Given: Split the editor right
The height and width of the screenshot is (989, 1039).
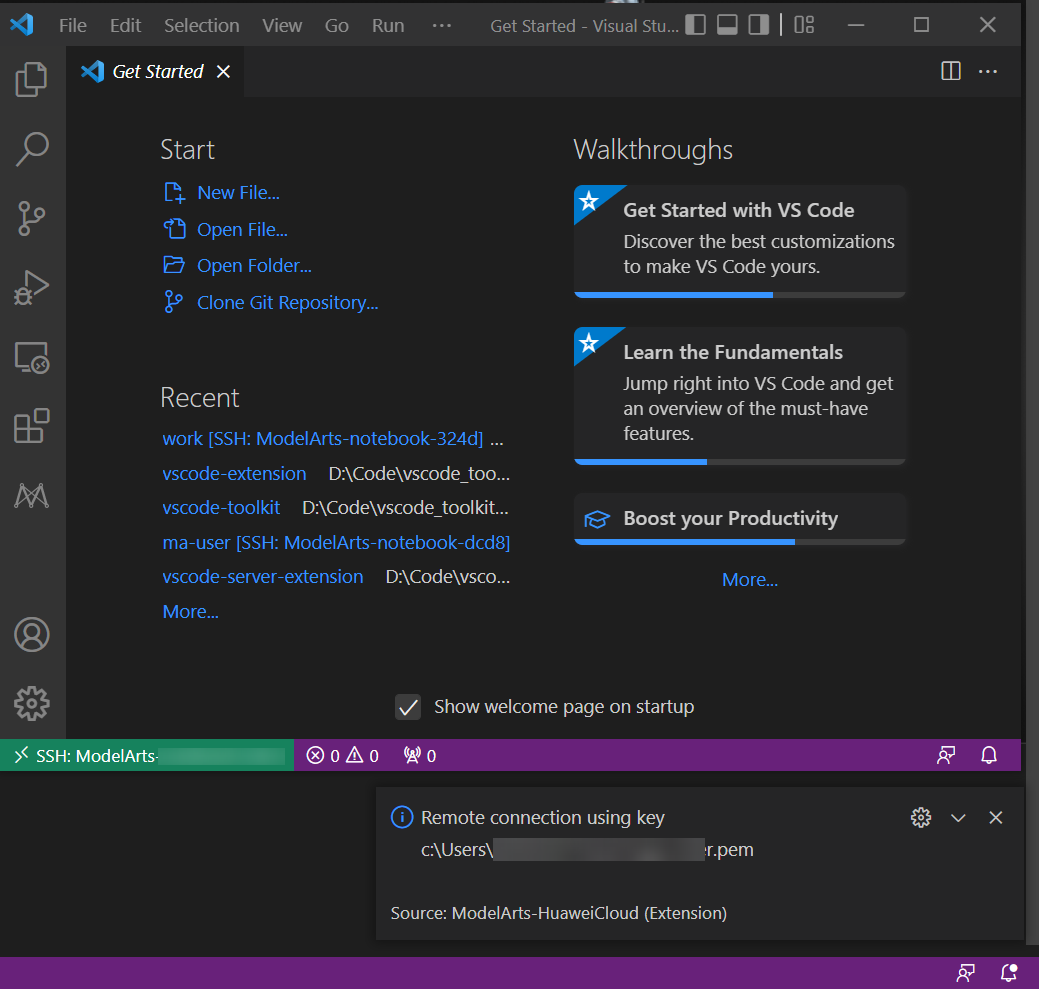Looking at the screenshot, I should pos(951,71).
